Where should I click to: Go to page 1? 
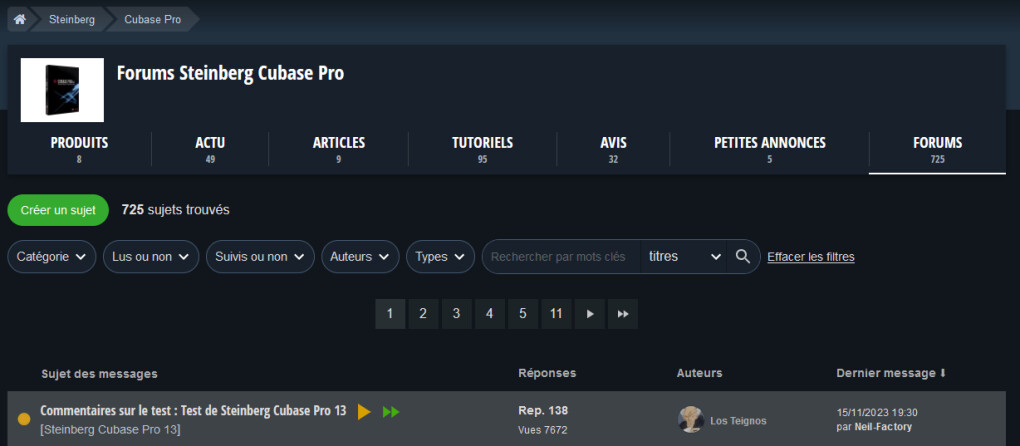(x=390, y=314)
